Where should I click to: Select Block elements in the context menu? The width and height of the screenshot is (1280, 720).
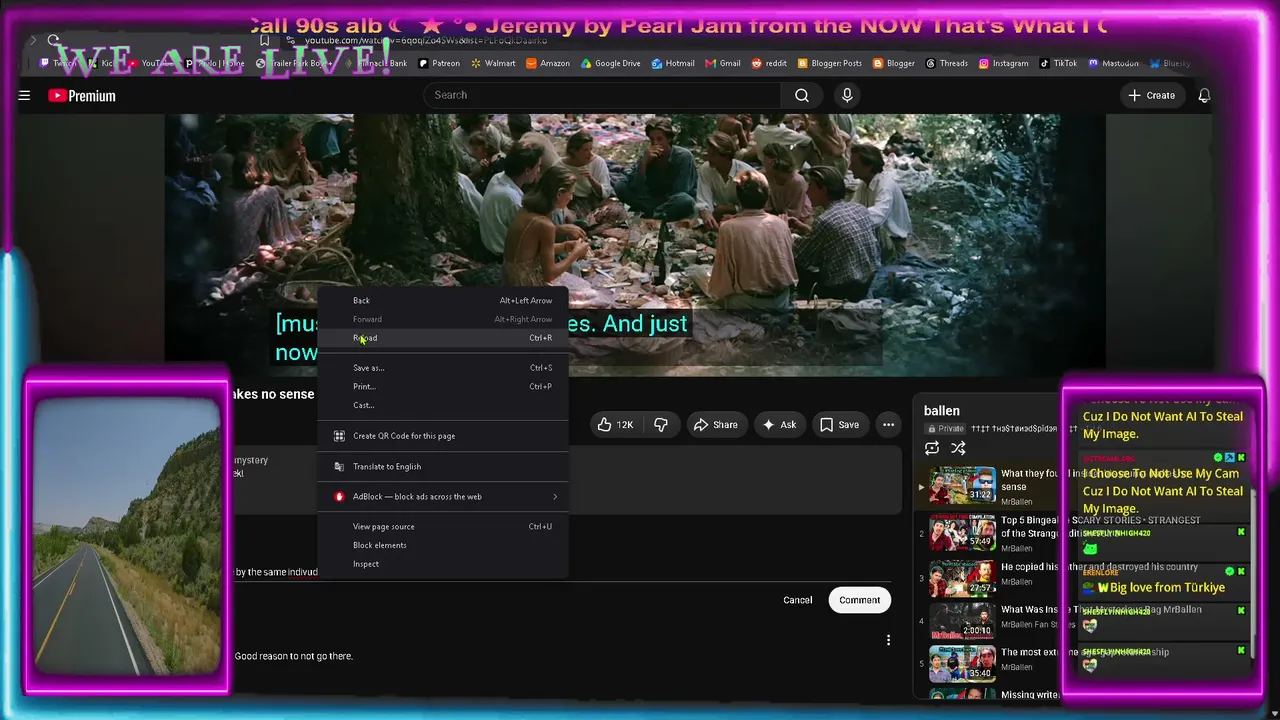coord(442,545)
